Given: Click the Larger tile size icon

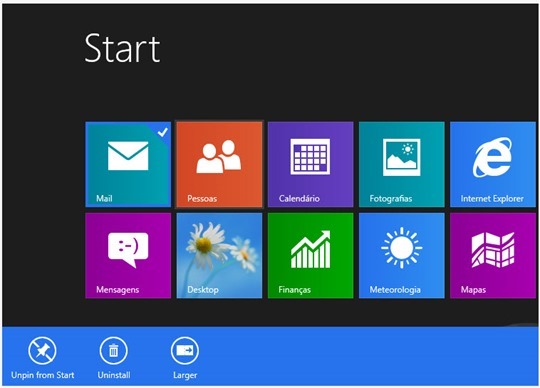Looking at the screenshot, I should click(185, 350).
